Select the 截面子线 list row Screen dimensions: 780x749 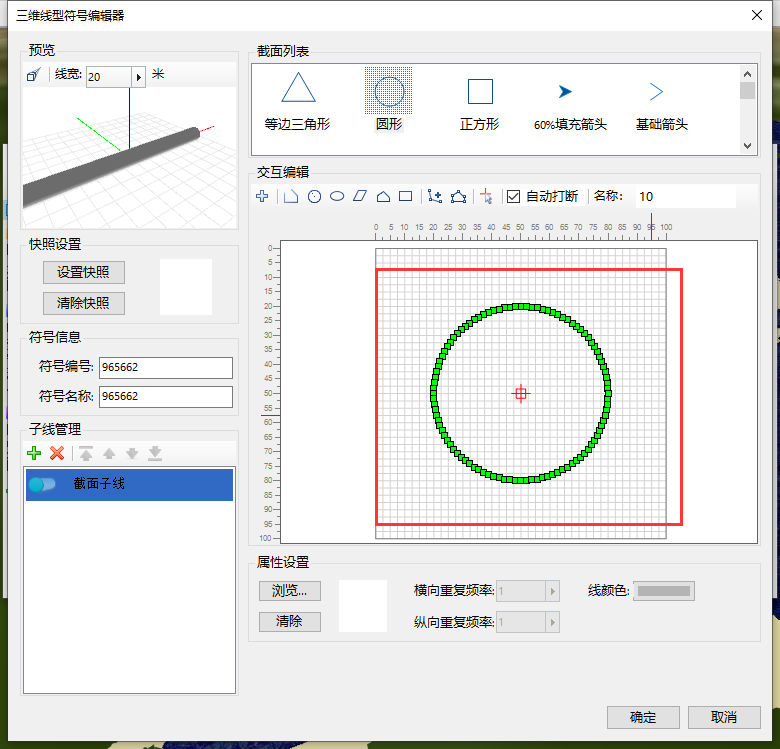(129, 484)
